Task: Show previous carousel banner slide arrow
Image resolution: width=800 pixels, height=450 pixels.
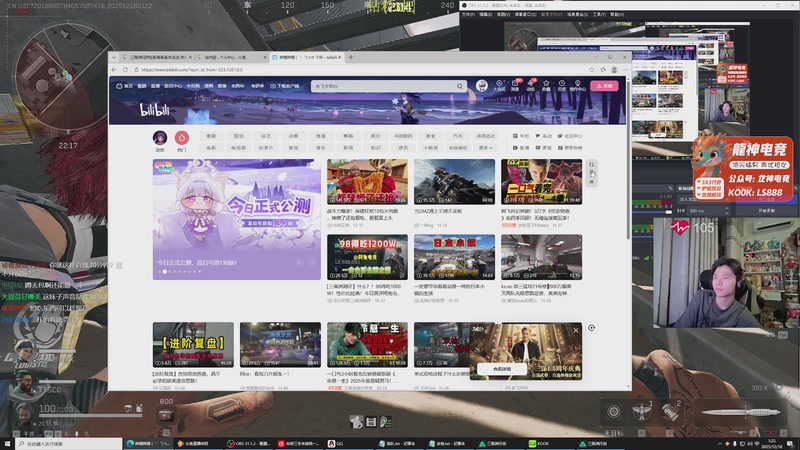Action: click(x=300, y=262)
